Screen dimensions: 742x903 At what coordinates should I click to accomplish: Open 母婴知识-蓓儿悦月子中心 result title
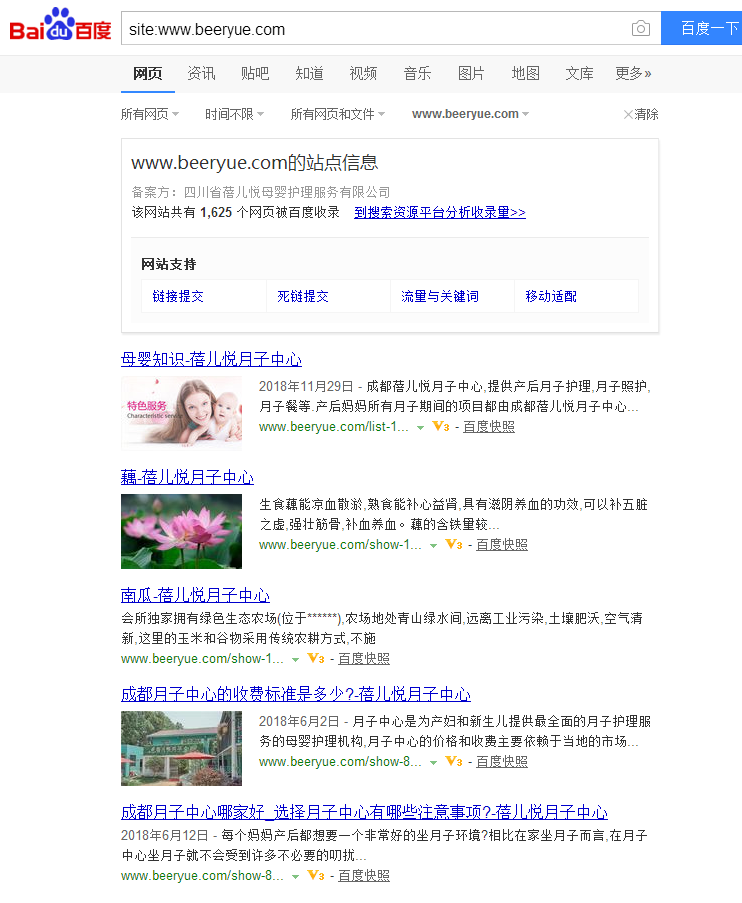(x=211, y=359)
